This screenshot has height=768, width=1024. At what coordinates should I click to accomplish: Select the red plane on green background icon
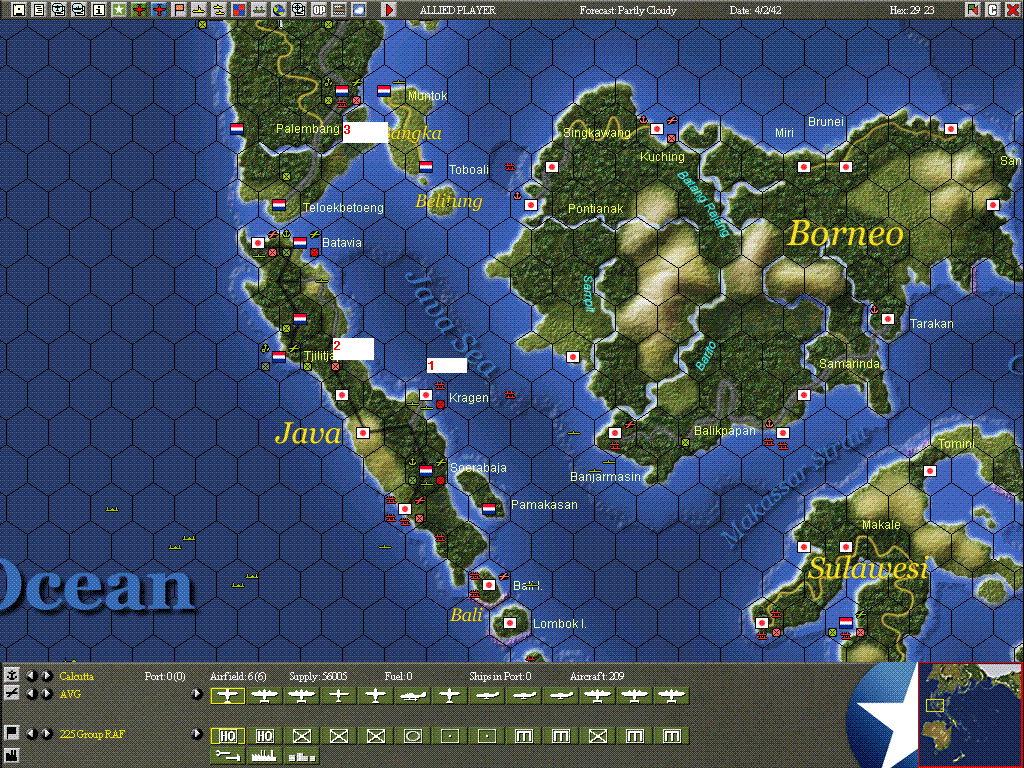click(138, 10)
